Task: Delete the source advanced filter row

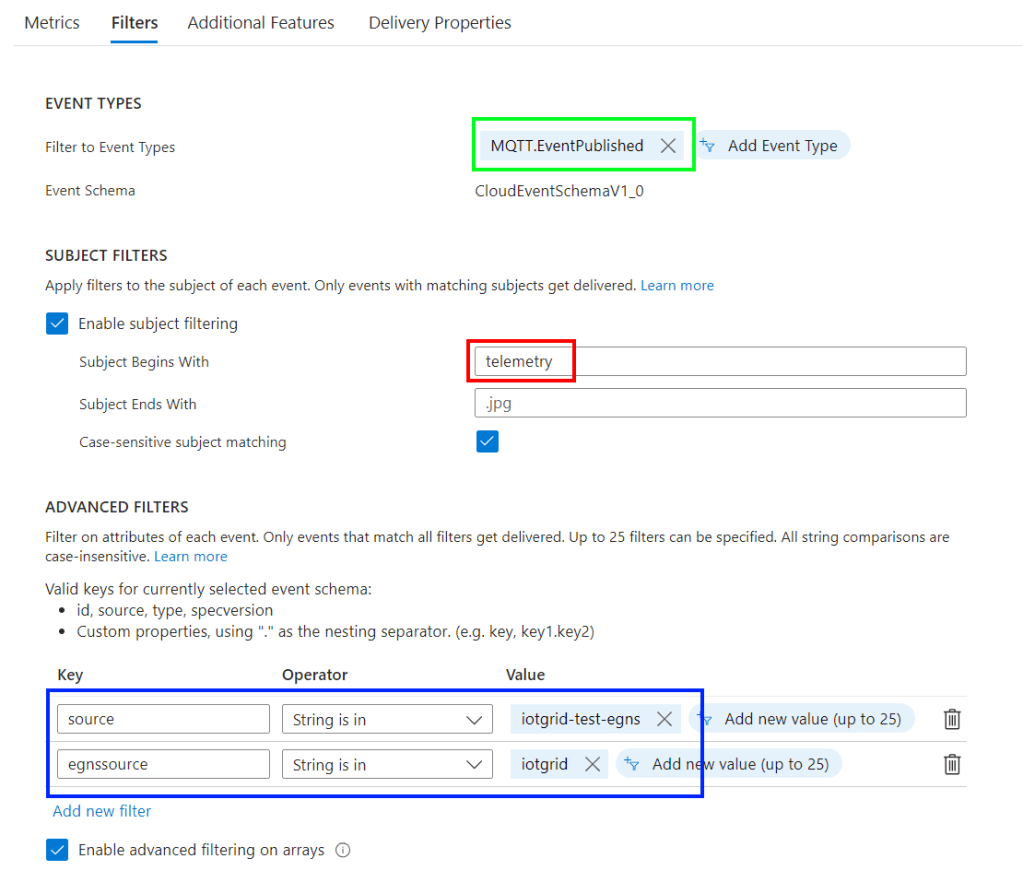Action: (x=952, y=719)
